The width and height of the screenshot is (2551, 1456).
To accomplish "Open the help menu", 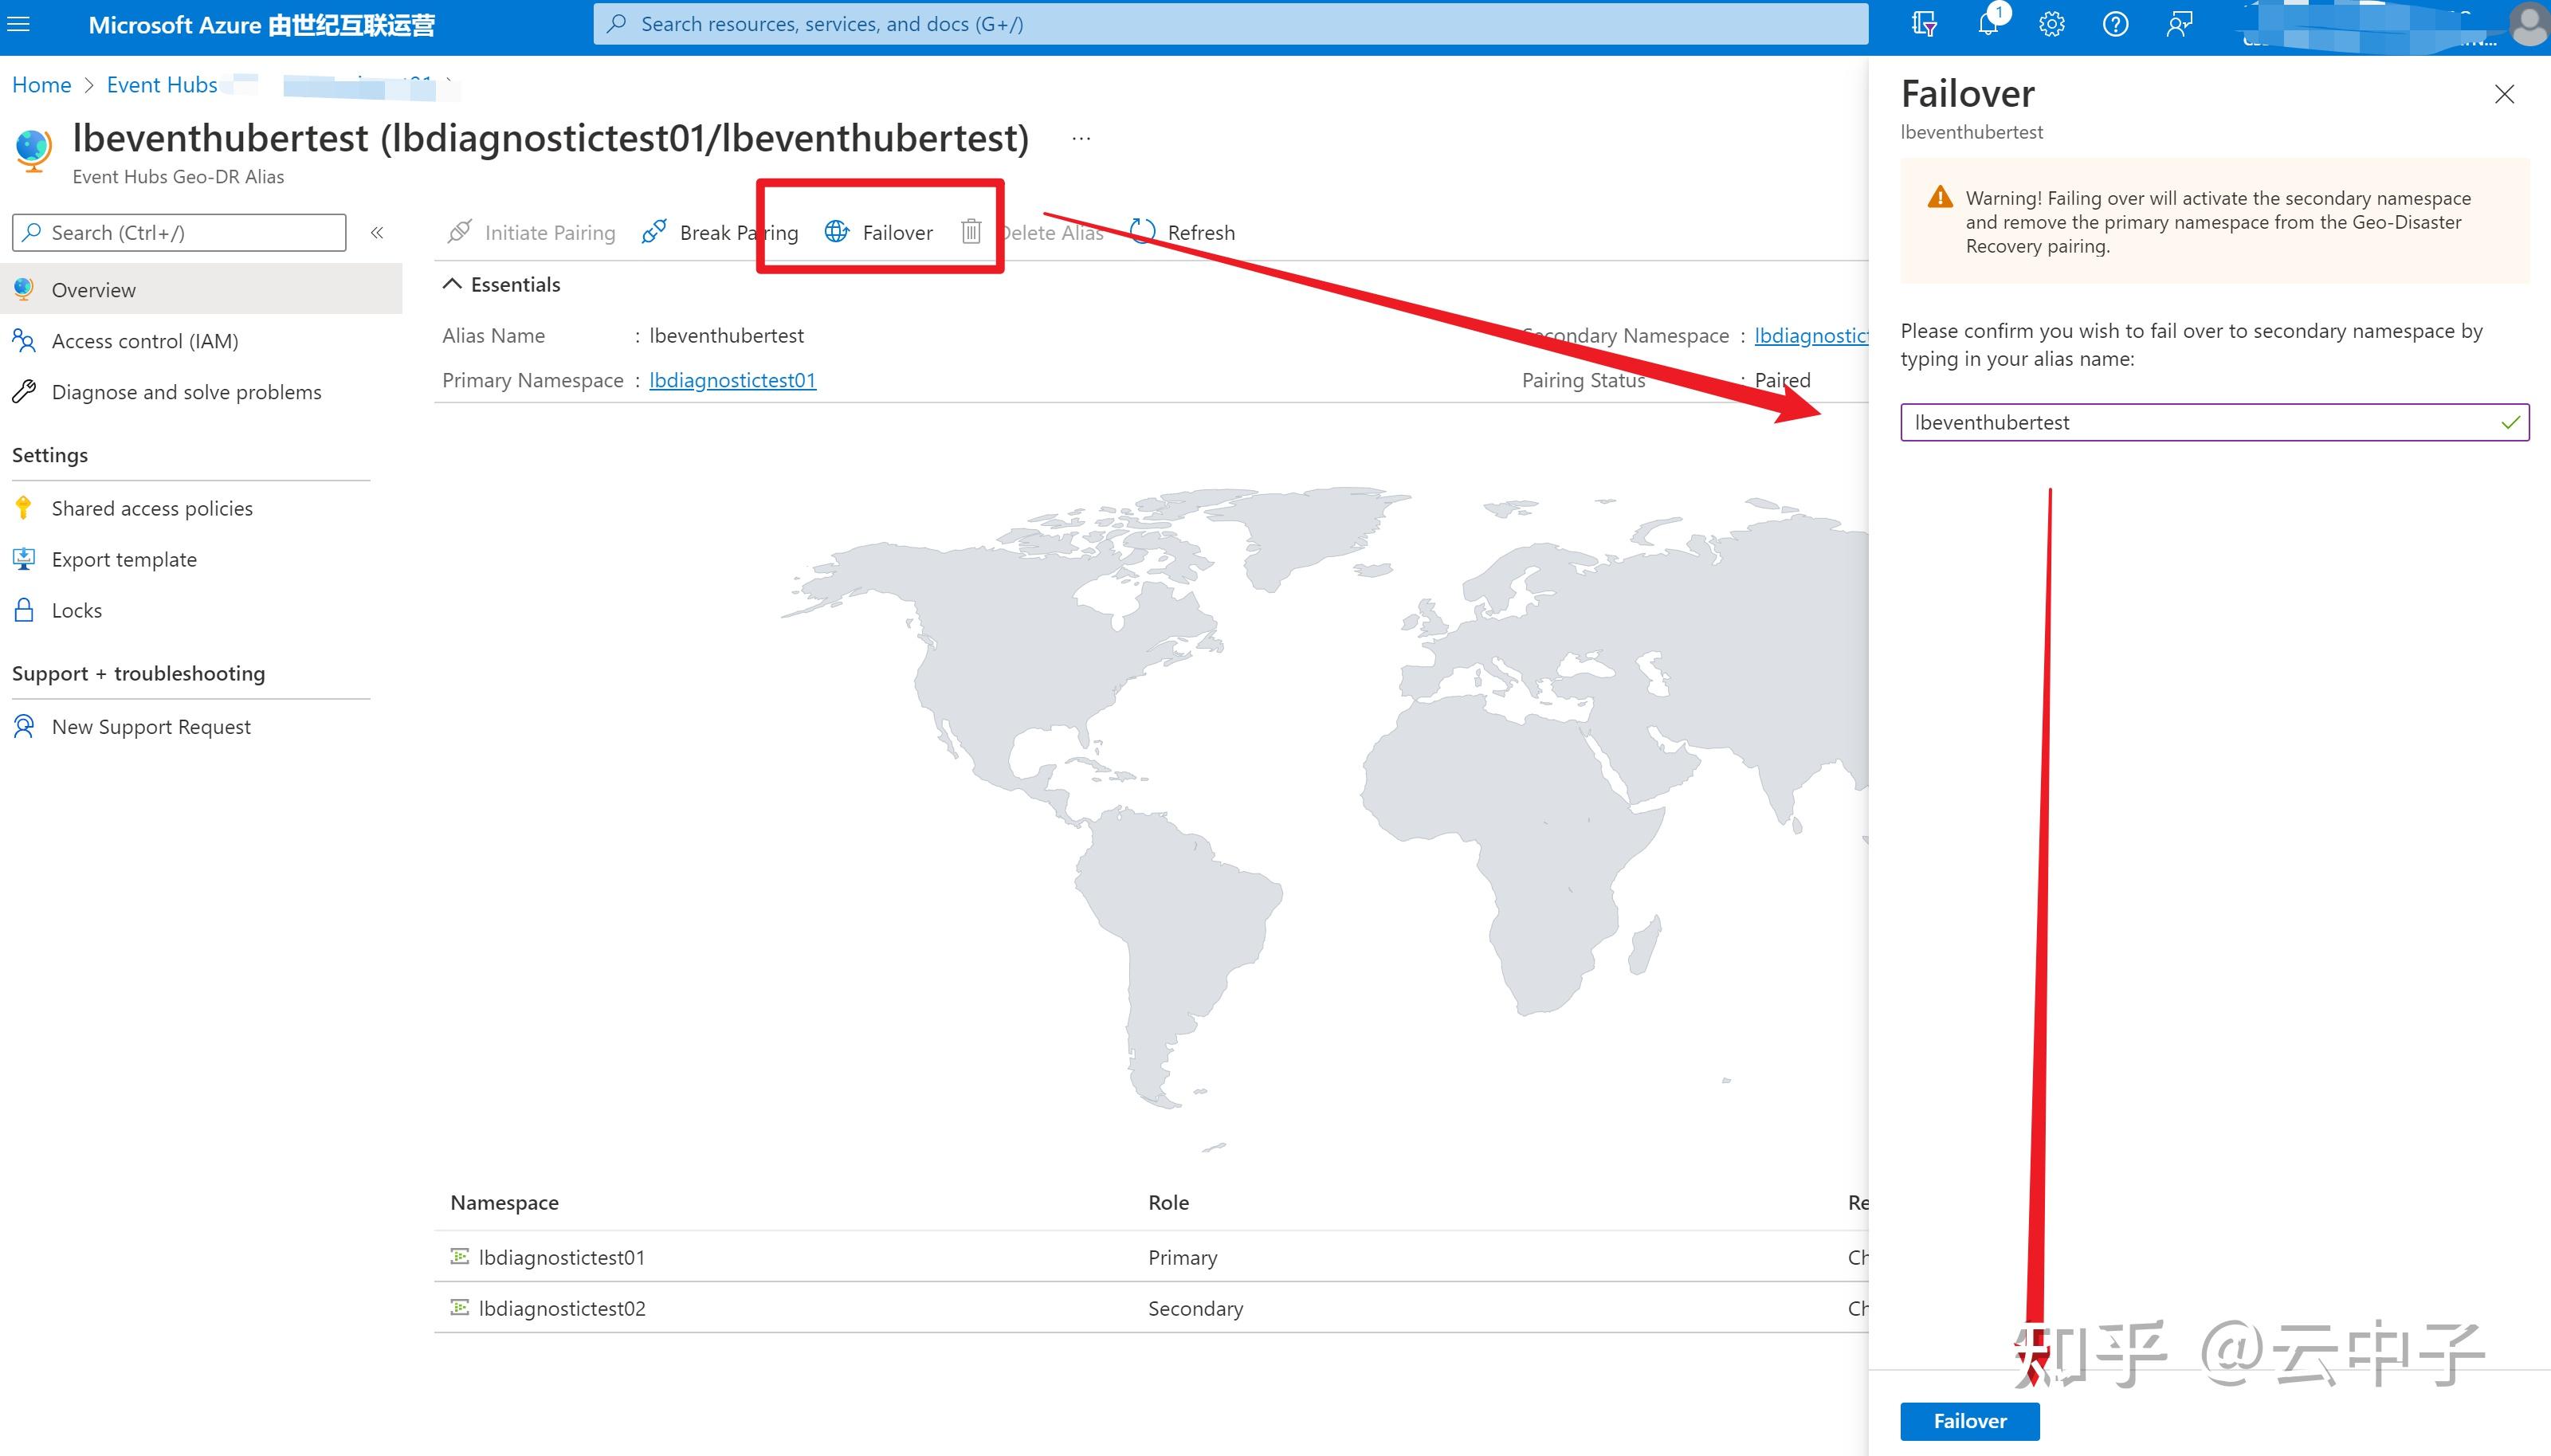I will click(x=2116, y=23).
